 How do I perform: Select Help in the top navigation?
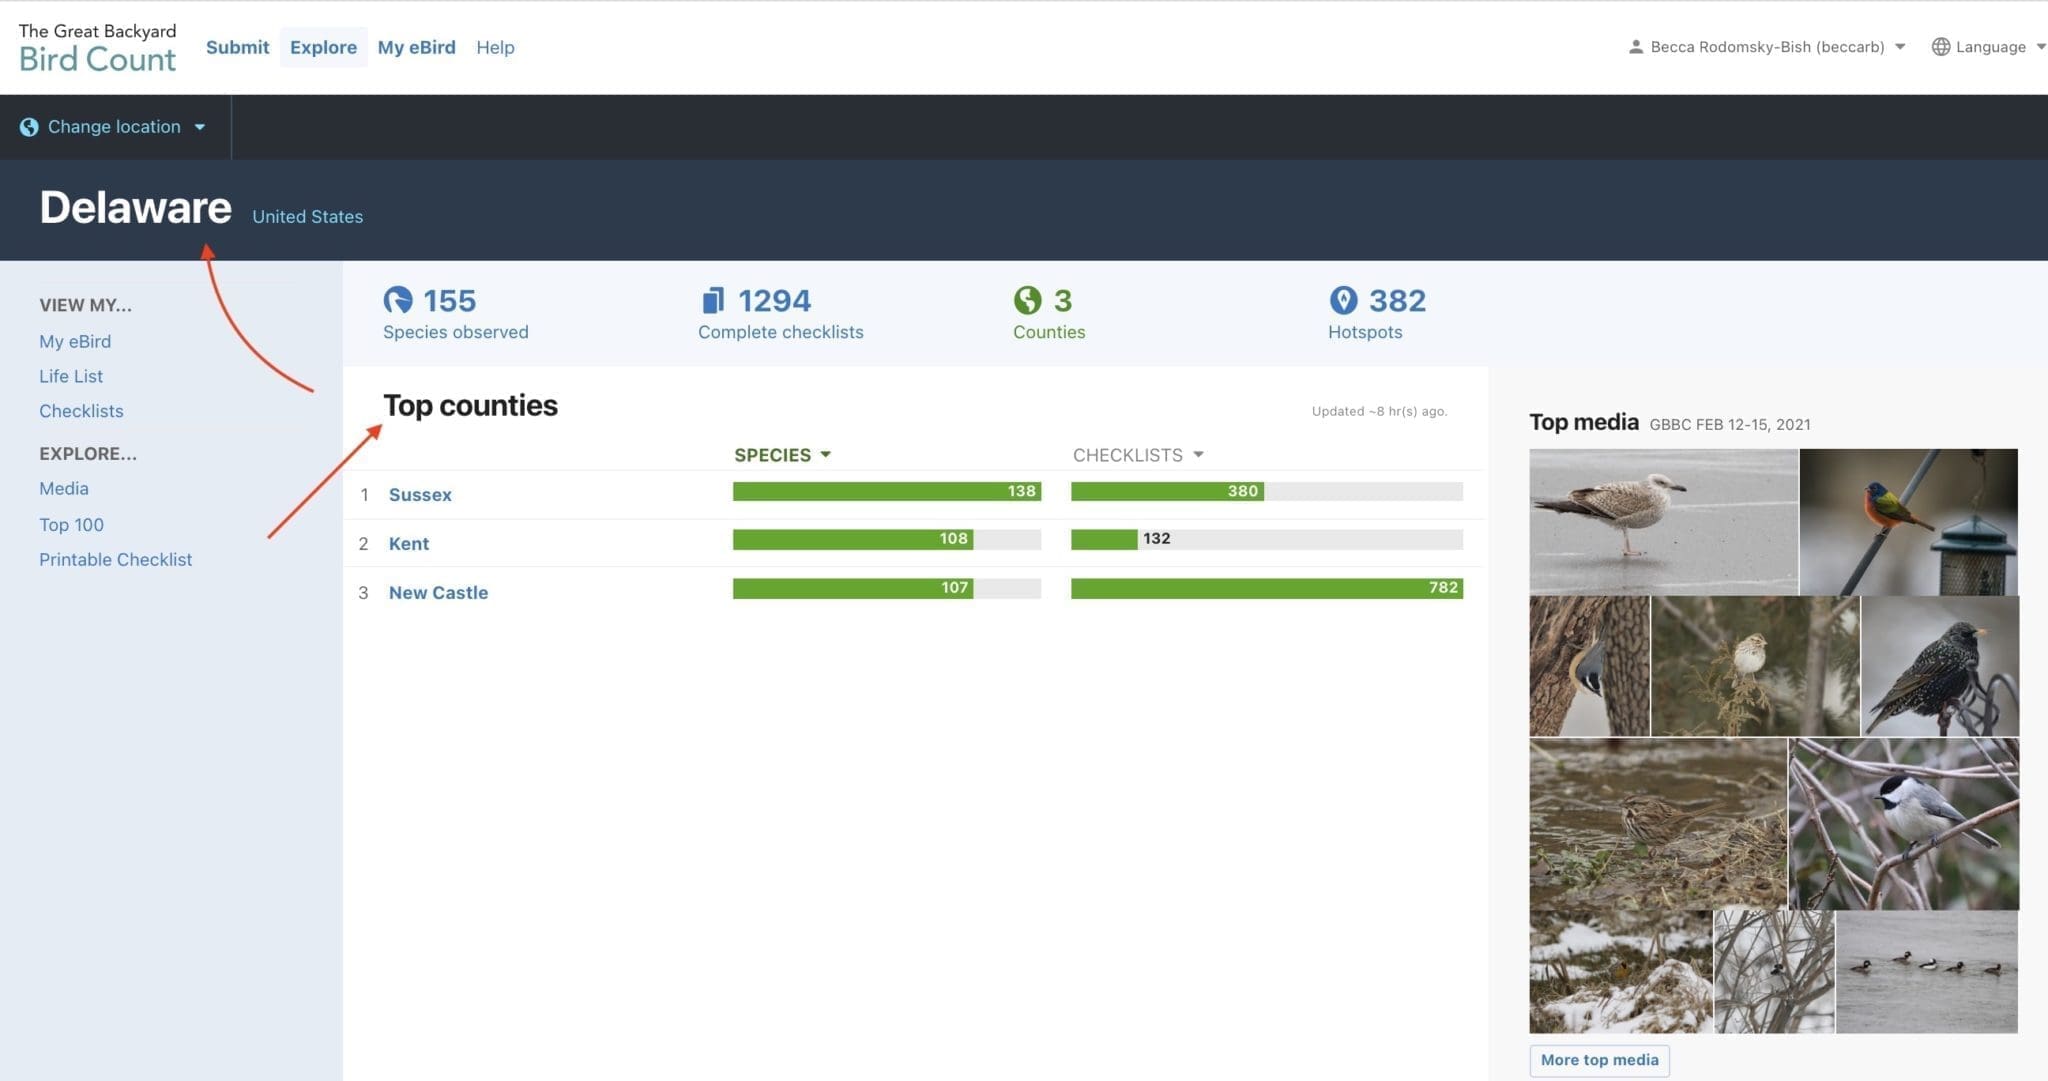(x=495, y=47)
